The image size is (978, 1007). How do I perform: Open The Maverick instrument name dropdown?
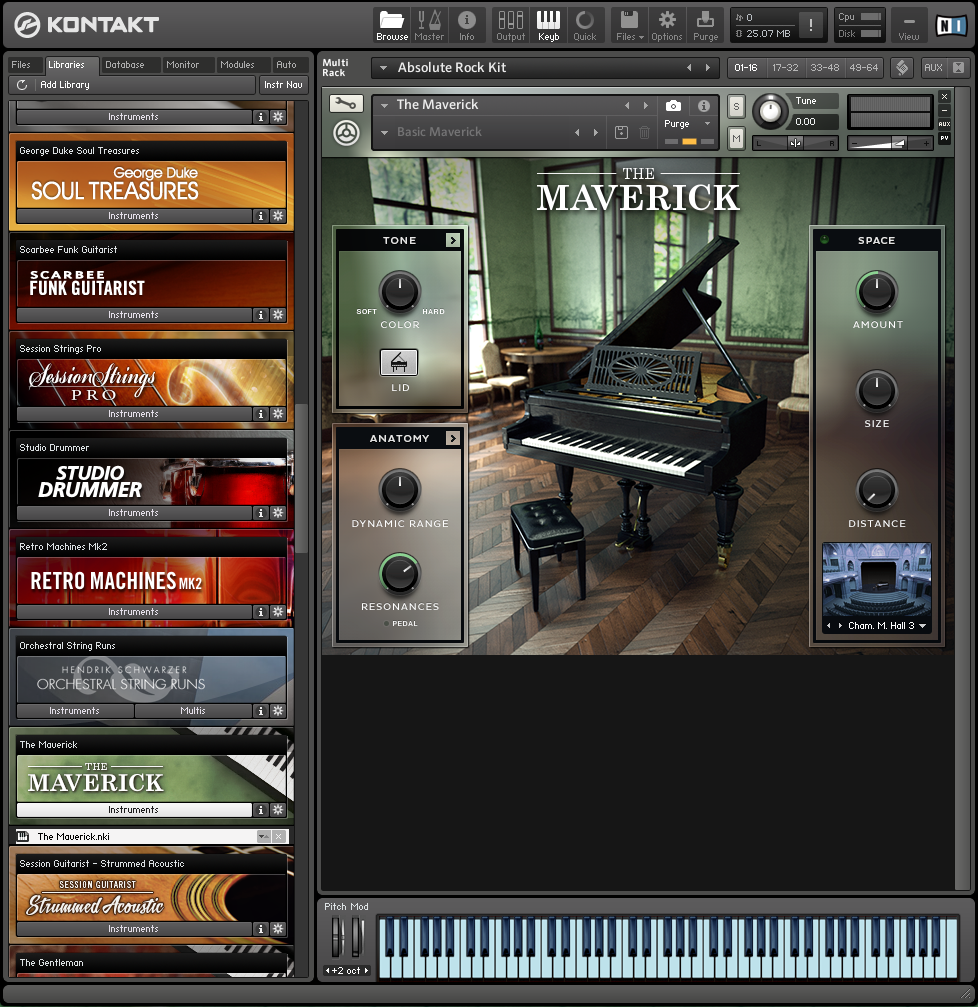point(384,105)
